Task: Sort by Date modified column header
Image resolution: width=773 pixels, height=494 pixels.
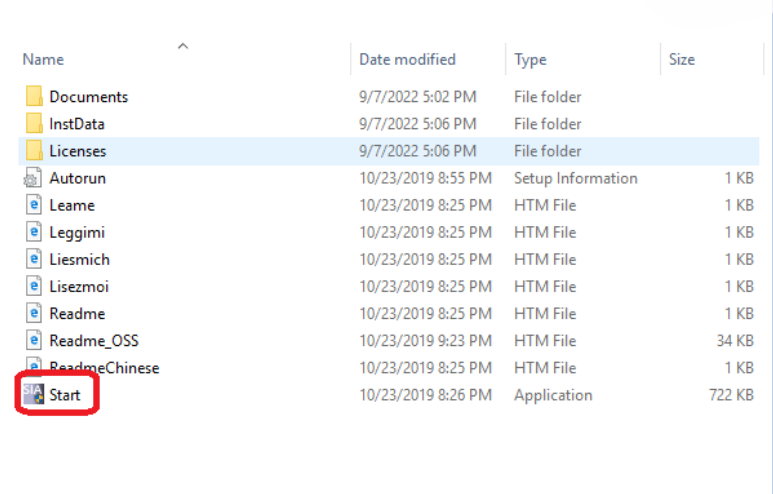Action: pyautogui.click(x=407, y=60)
